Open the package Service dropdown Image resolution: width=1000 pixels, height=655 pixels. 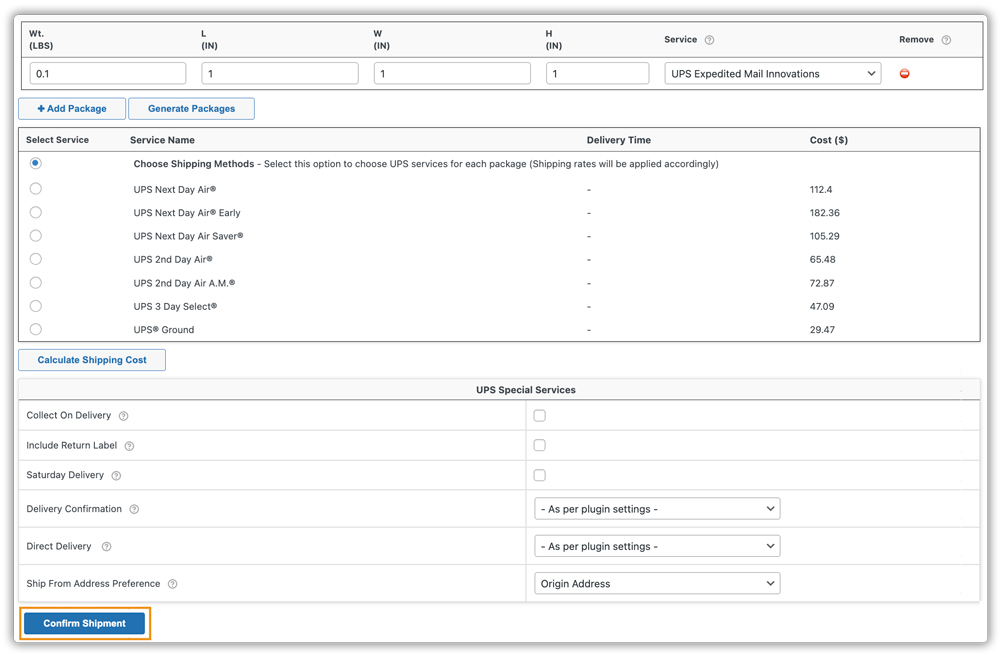click(x=772, y=73)
